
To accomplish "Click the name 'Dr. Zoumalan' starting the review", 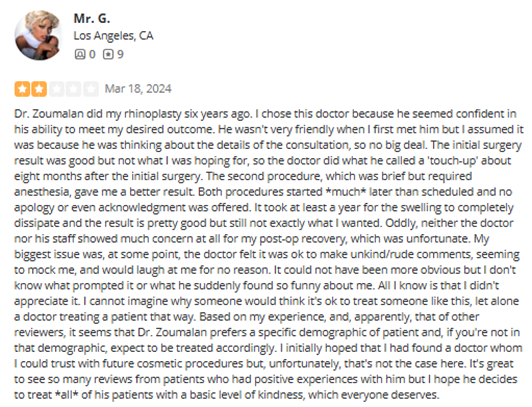I will point(49,114).
